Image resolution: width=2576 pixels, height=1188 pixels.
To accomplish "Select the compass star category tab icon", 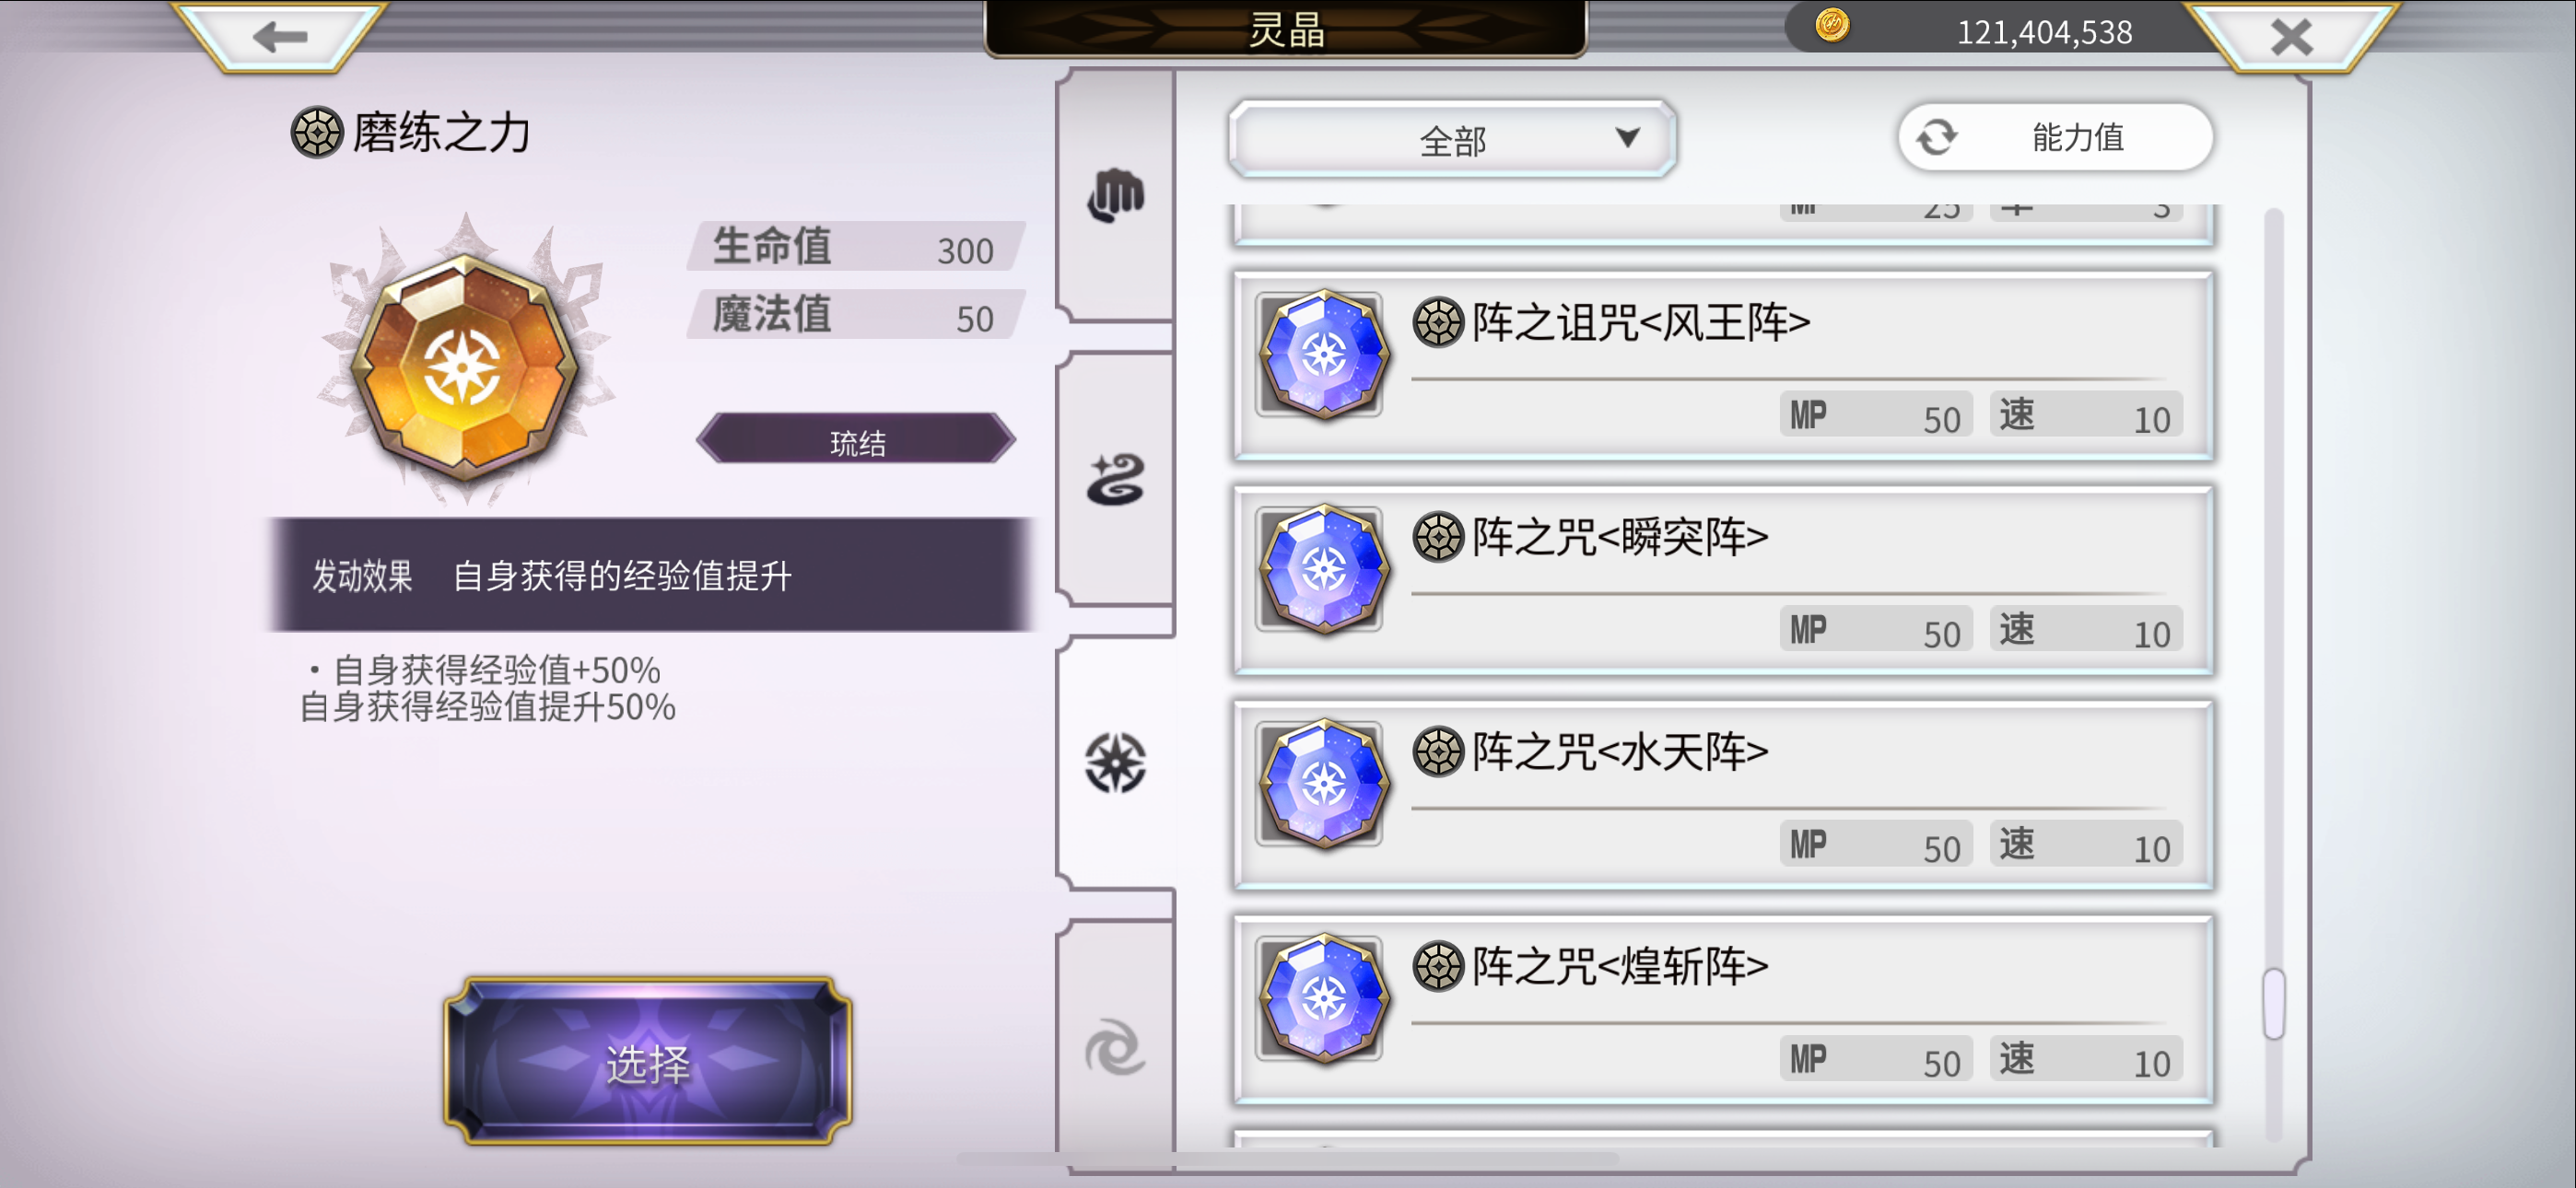I will 1115,763.
